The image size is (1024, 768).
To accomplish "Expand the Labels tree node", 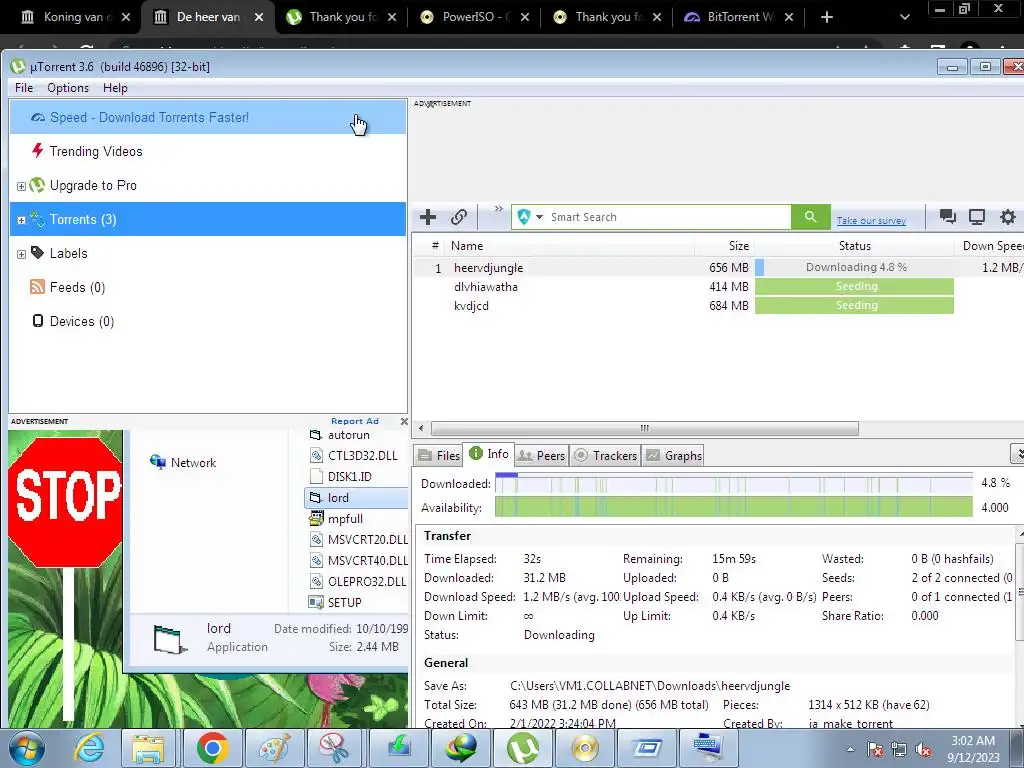I will pos(21,254).
